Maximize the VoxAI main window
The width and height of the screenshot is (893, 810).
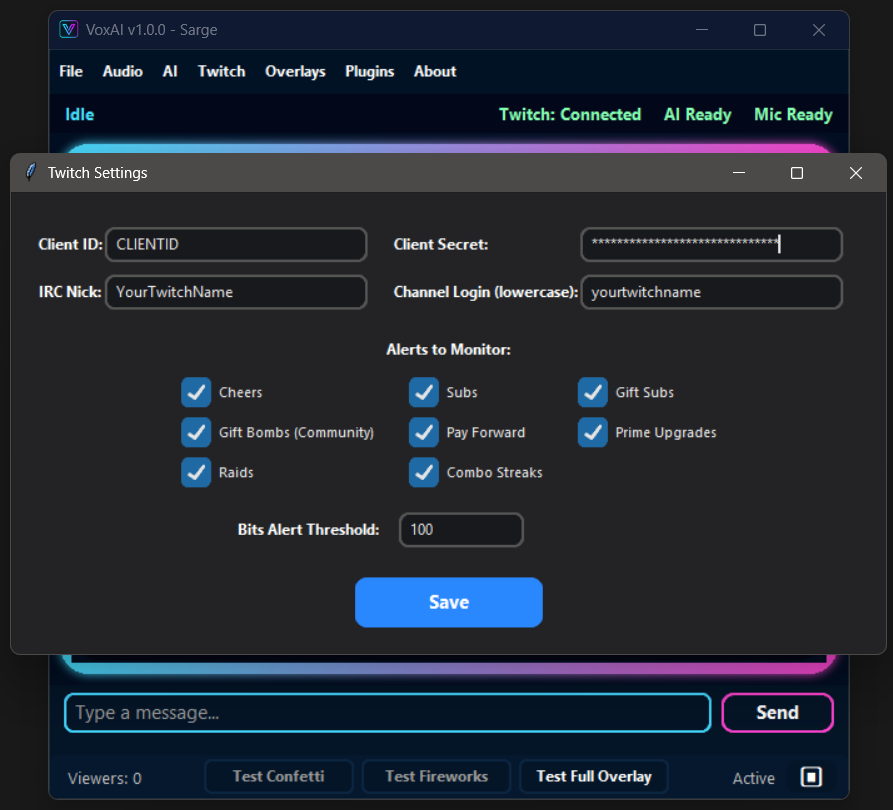click(760, 30)
